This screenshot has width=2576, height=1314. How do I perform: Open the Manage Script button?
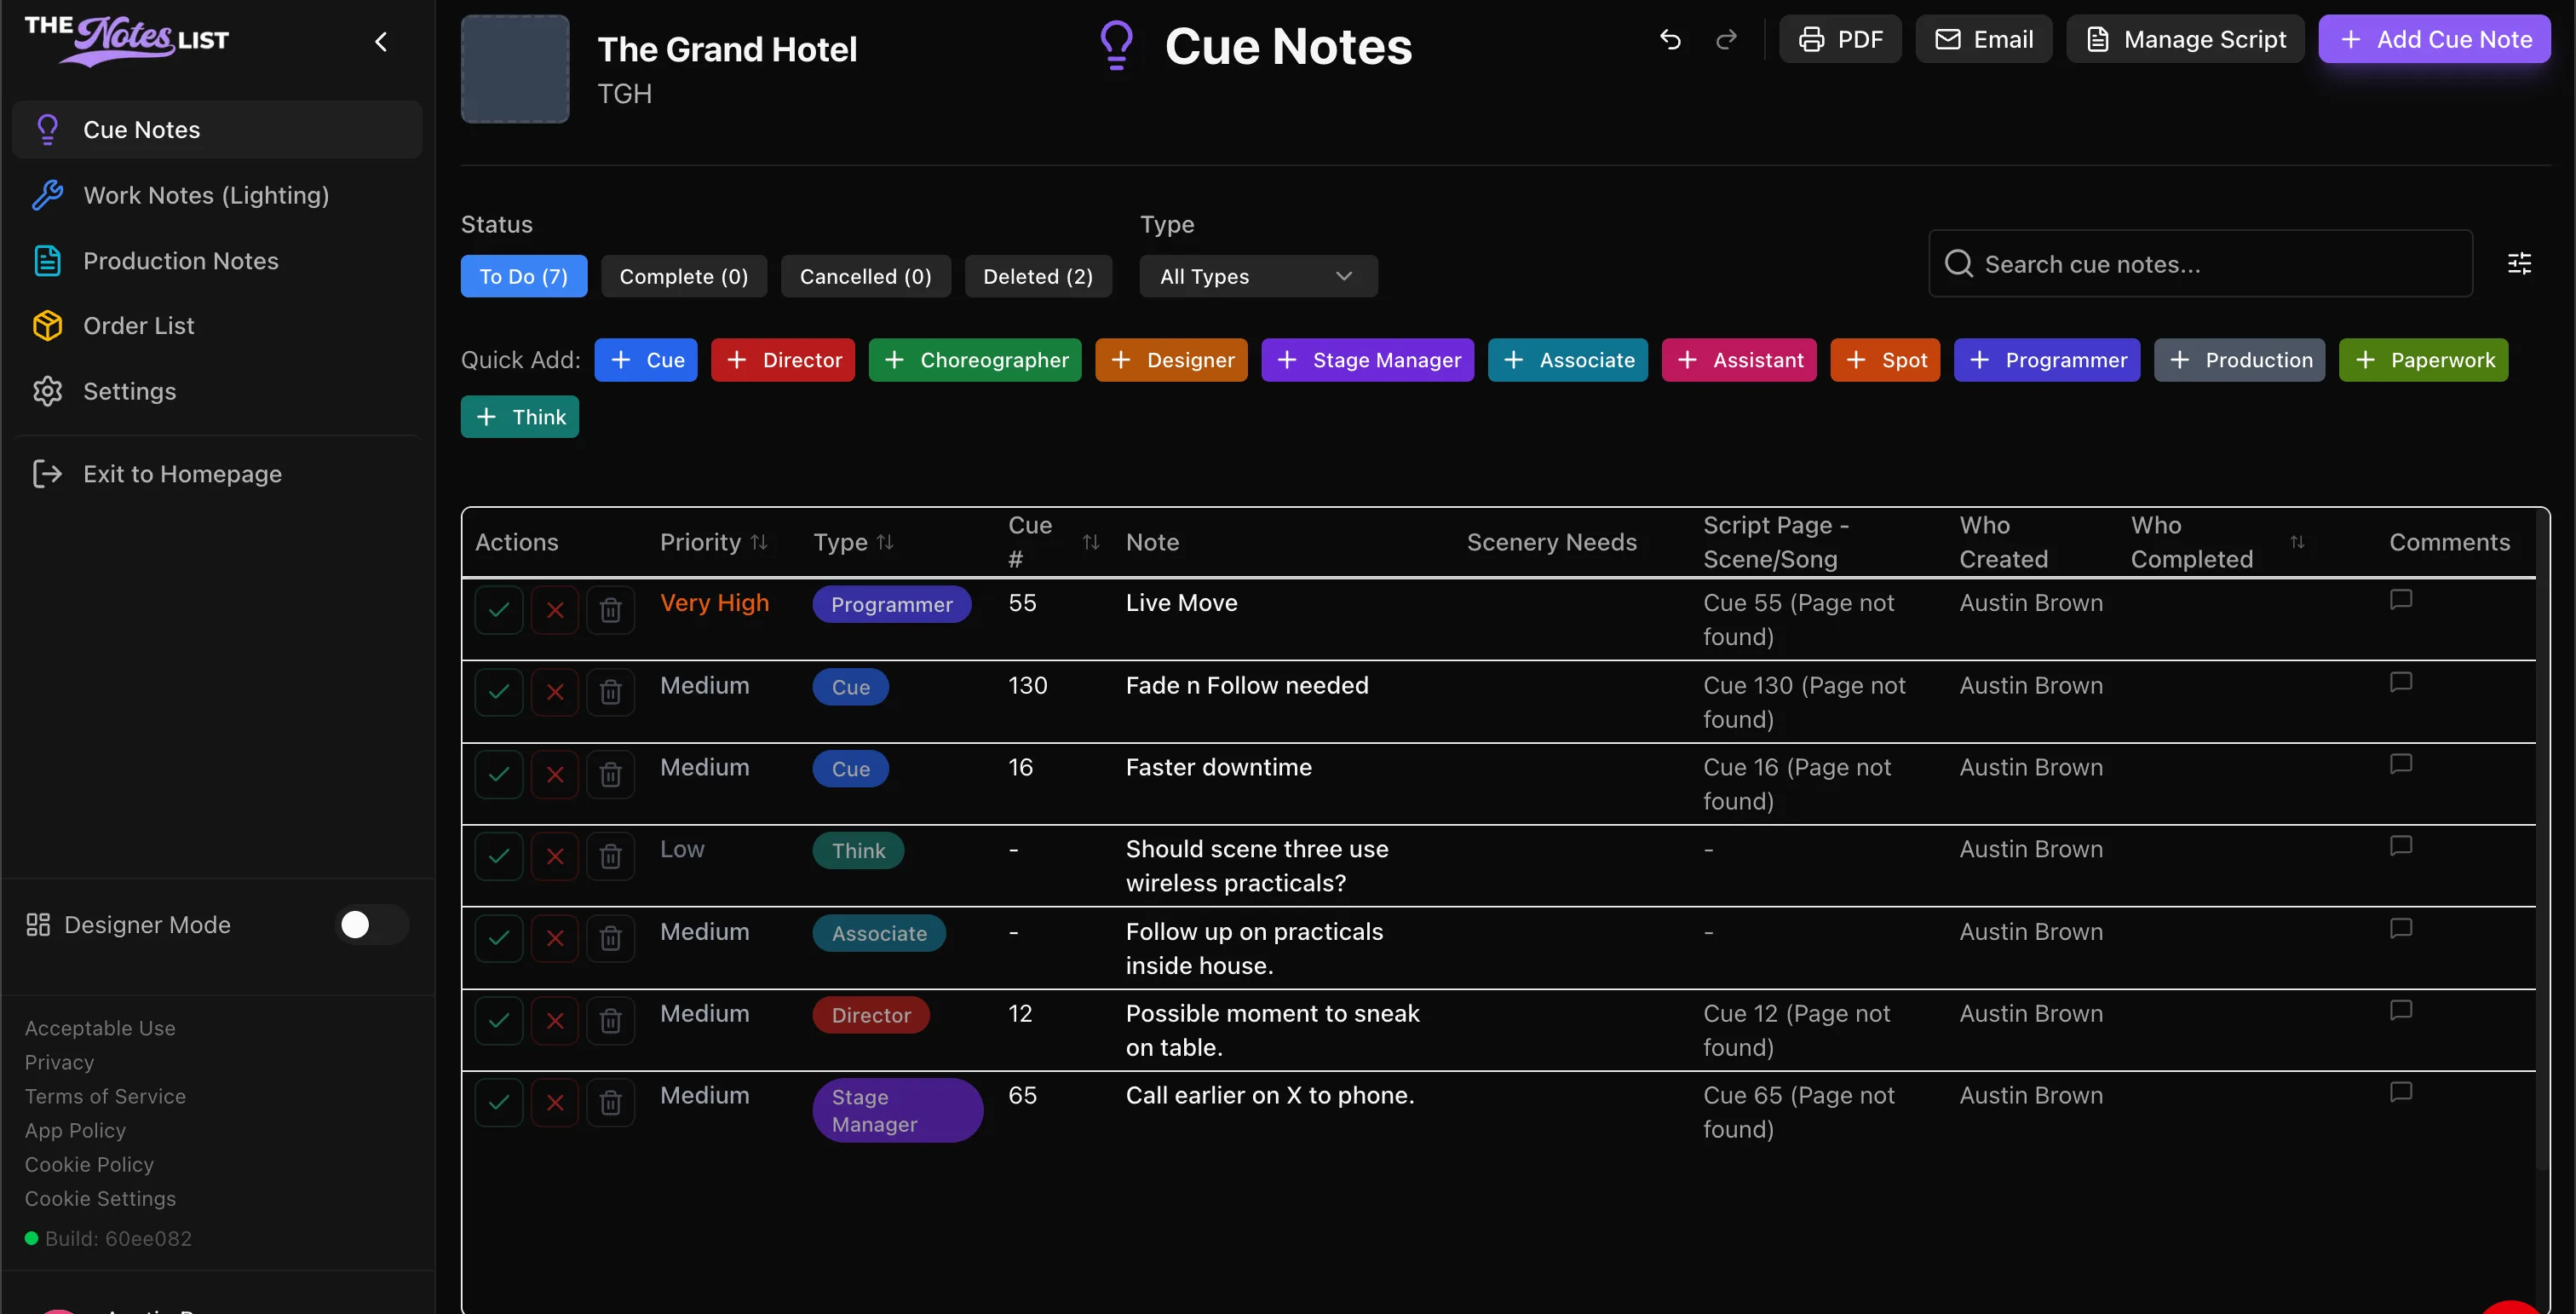tap(2185, 39)
